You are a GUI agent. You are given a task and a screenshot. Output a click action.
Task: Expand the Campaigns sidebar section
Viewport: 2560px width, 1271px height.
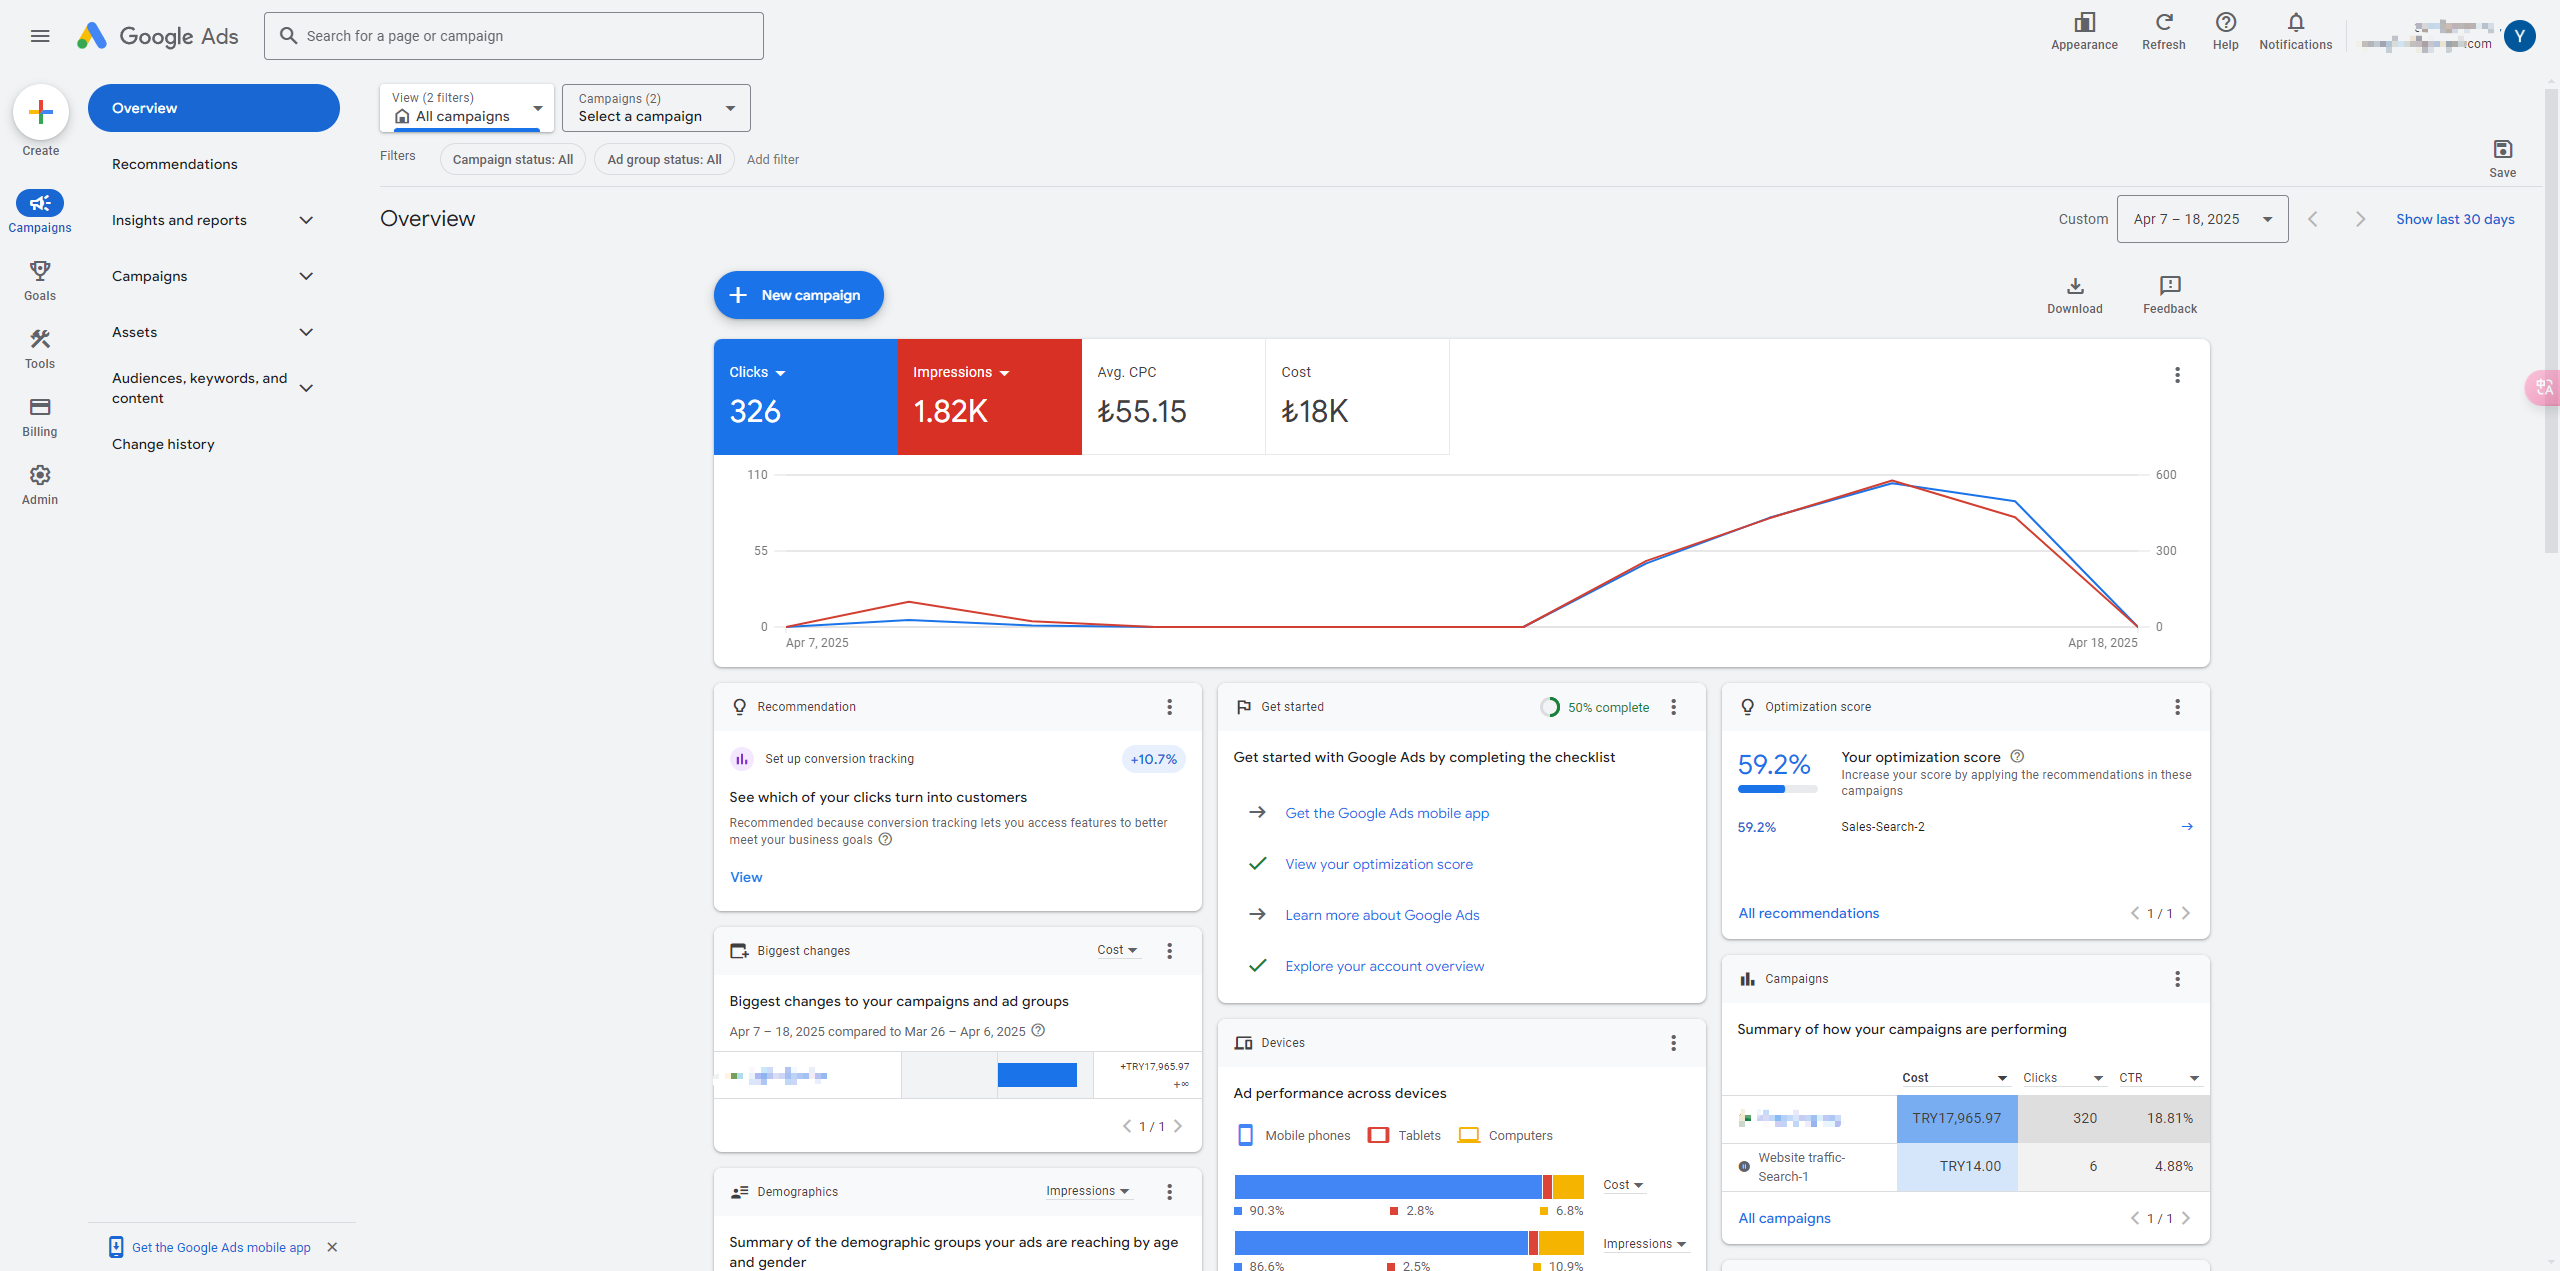pos(307,276)
